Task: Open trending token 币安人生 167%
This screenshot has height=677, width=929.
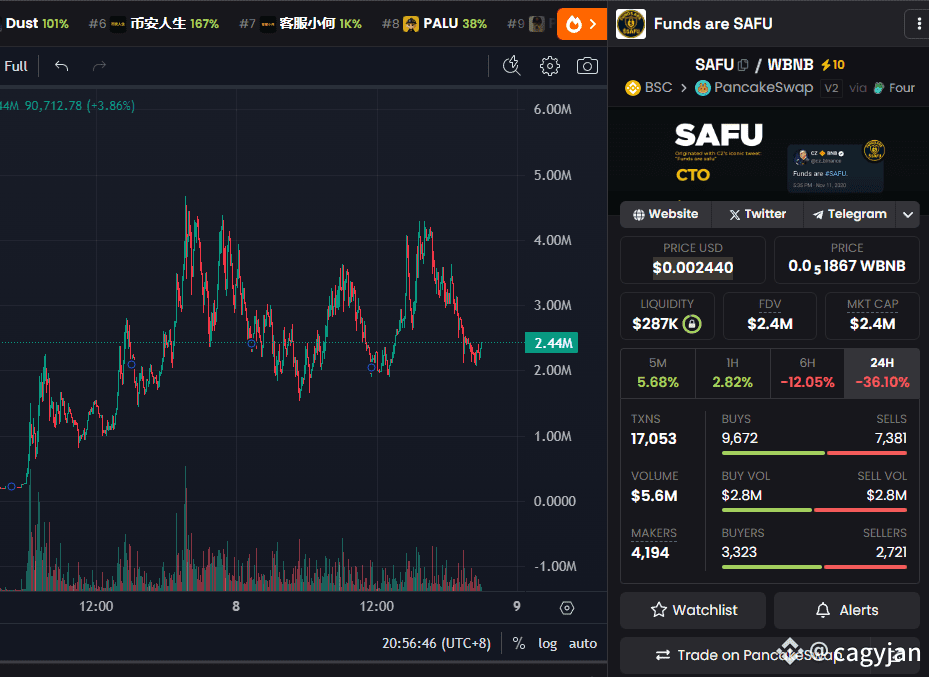Action: coord(154,24)
